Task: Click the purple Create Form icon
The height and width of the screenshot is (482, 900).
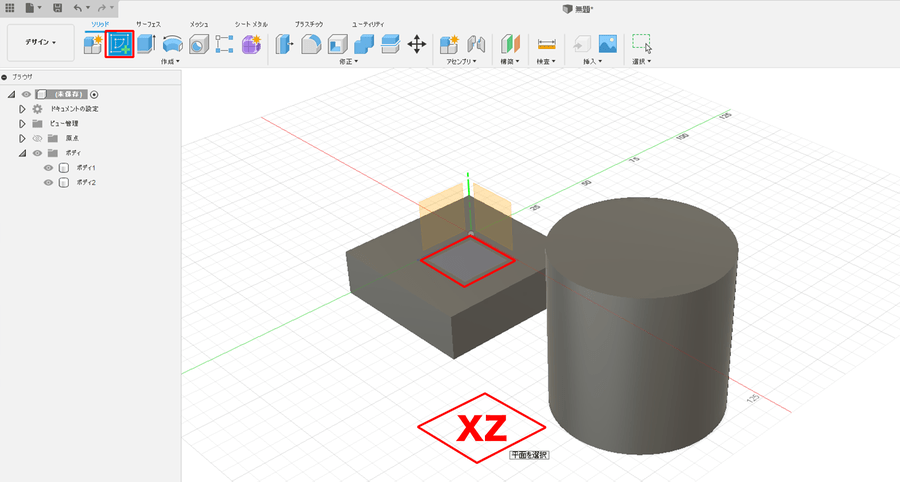Action: point(251,44)
